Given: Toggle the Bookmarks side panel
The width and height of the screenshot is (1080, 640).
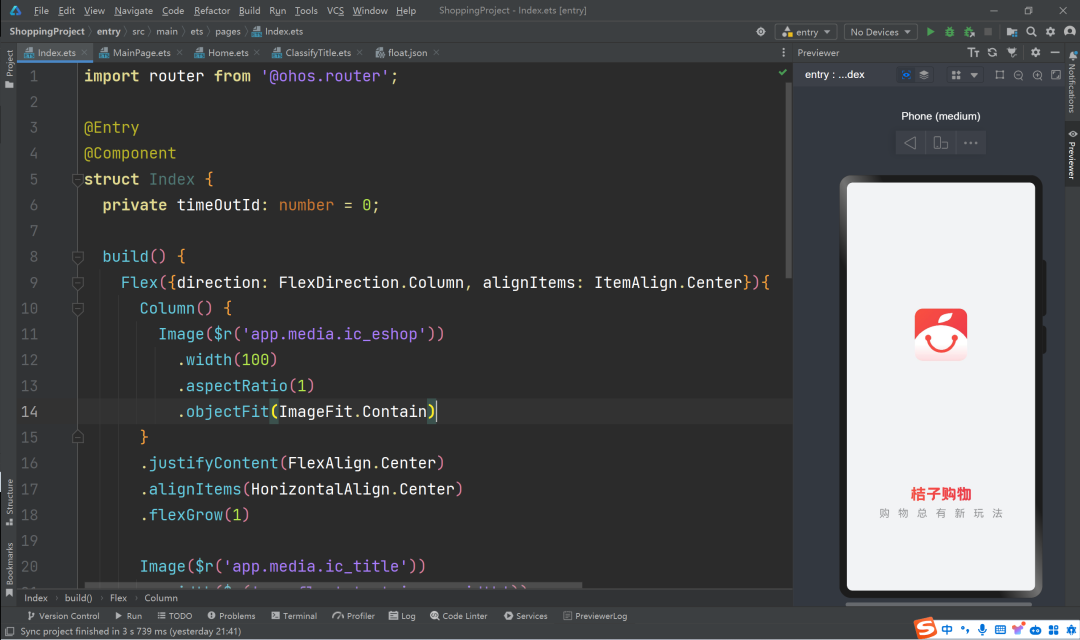Looking at the screenshot, I should [9, 569].
